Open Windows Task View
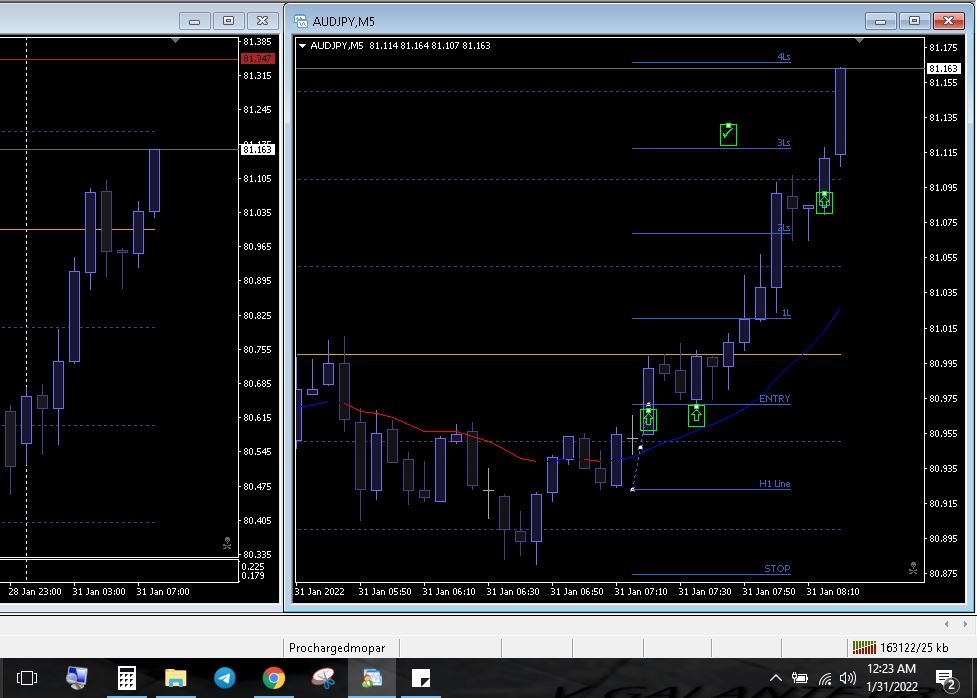Image resolution: width=977 pixels, height=698 pixels. pos(27,678)
